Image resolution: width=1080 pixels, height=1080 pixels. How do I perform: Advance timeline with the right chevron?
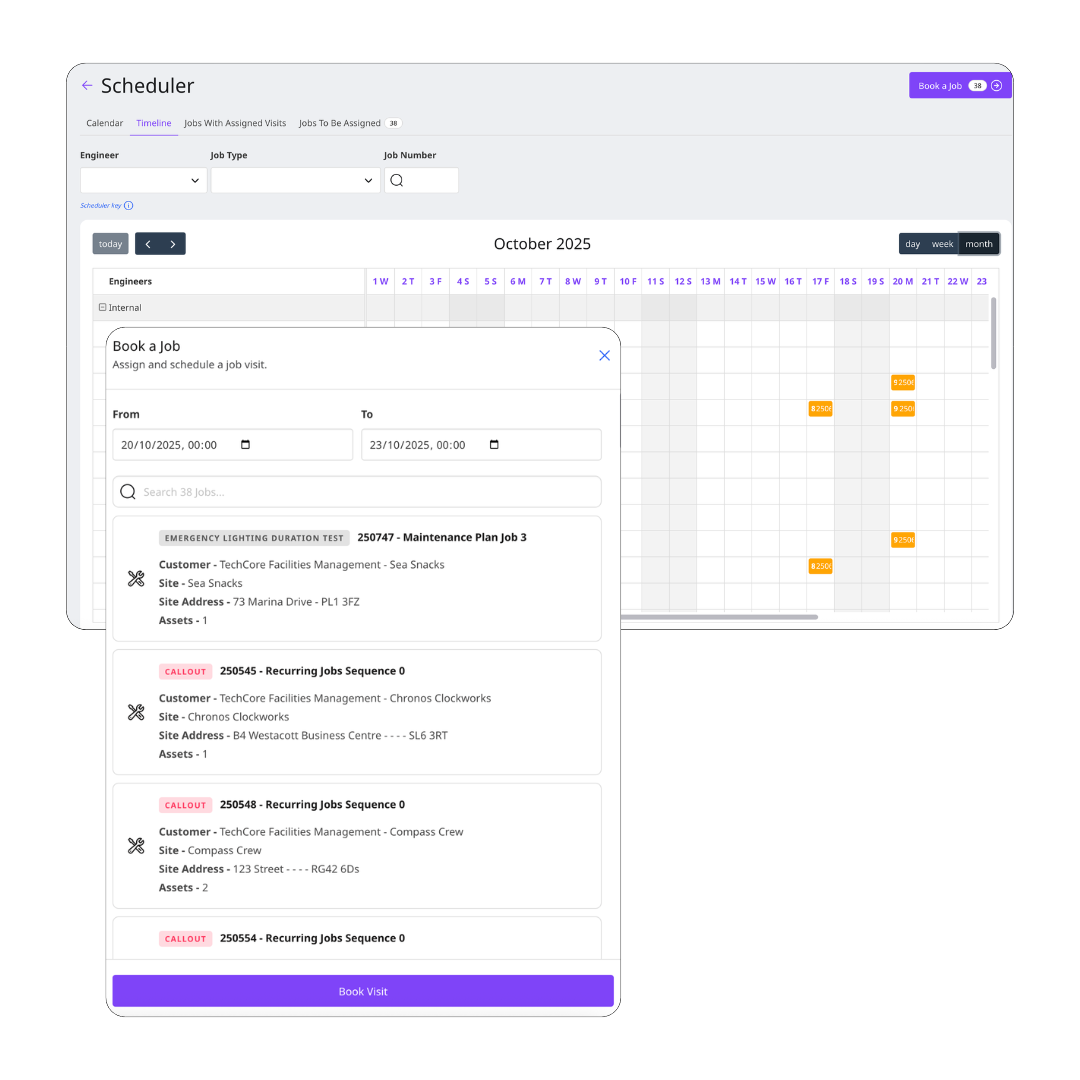[x=173, y=244]
